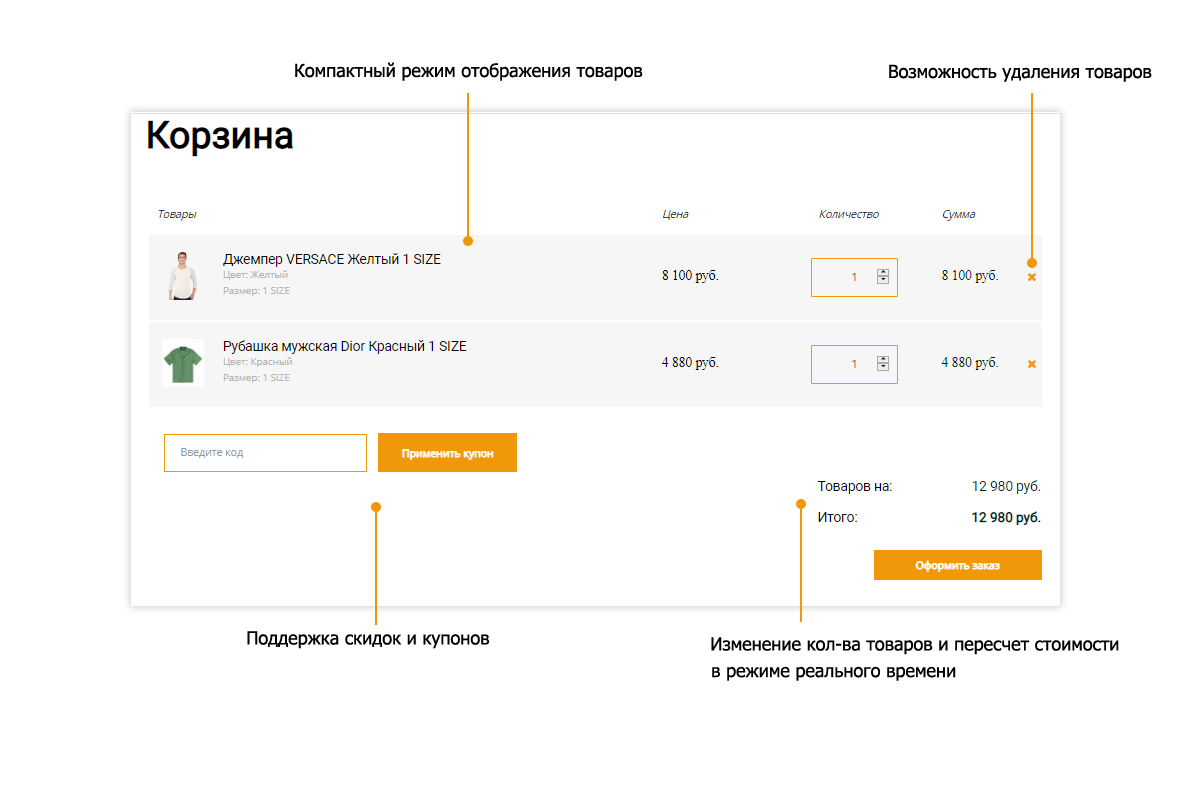Image resolution: width=1200 pixels, height=800 pixels.
Task: Click the Количество column header
Action: pos(848,214)
